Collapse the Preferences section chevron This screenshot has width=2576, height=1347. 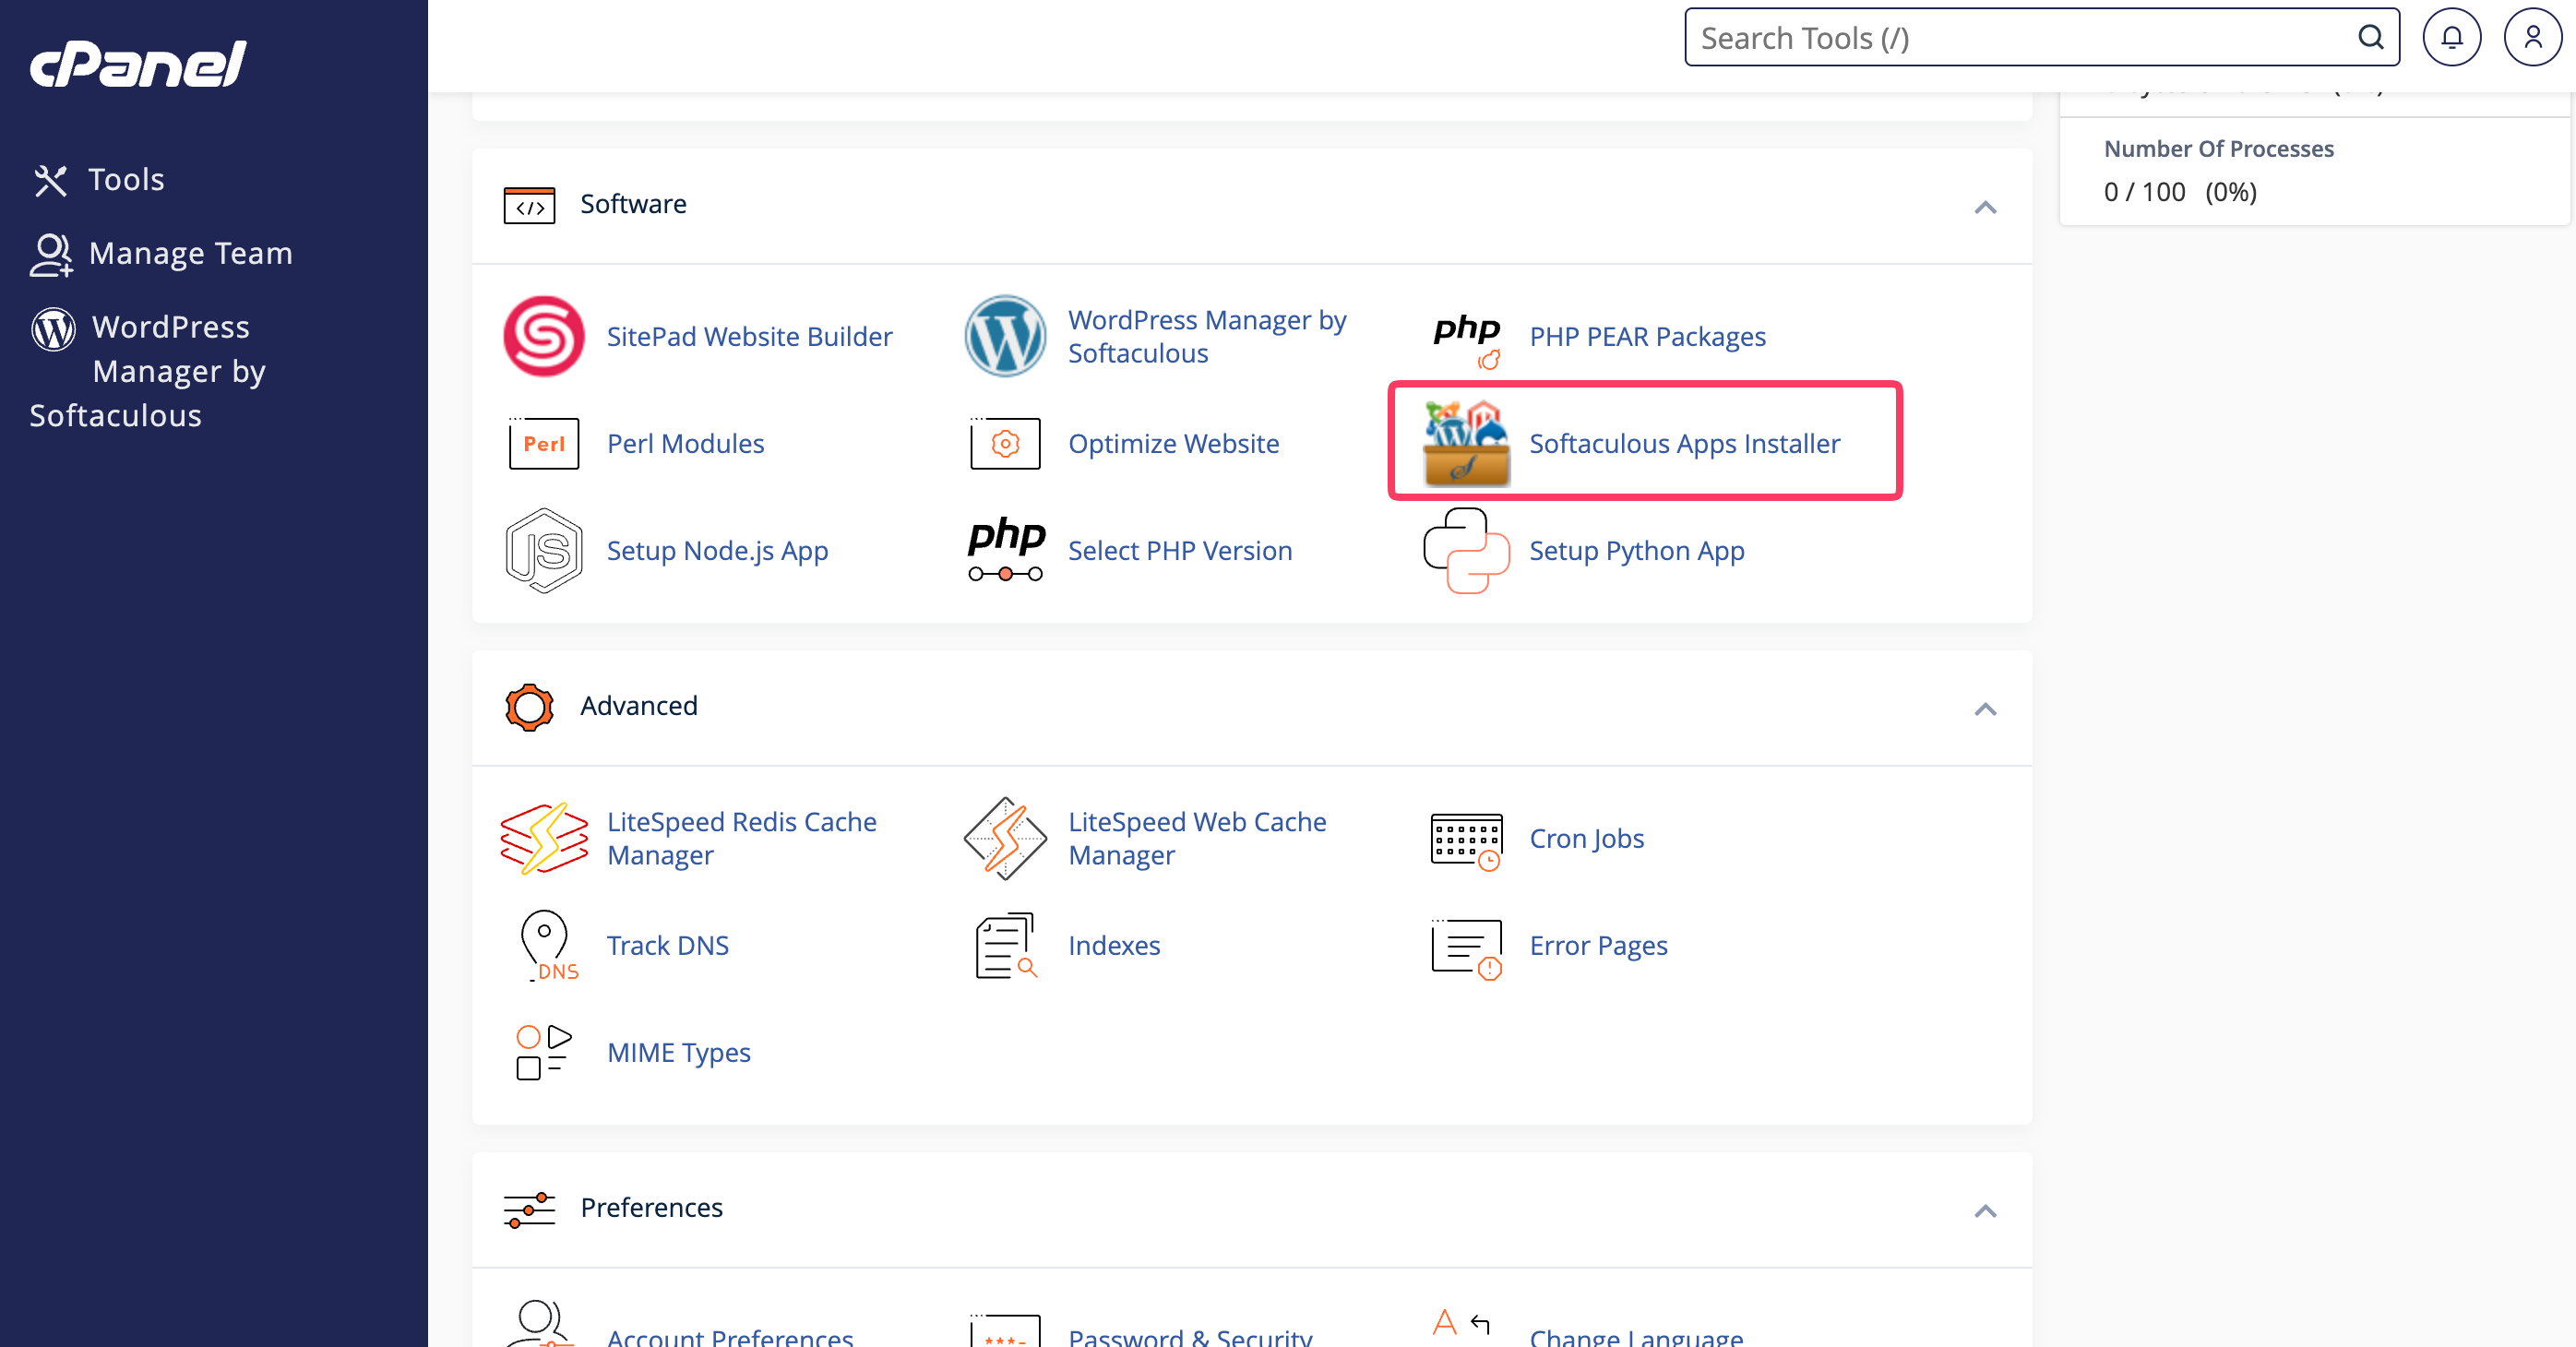coord(1985,1211)
